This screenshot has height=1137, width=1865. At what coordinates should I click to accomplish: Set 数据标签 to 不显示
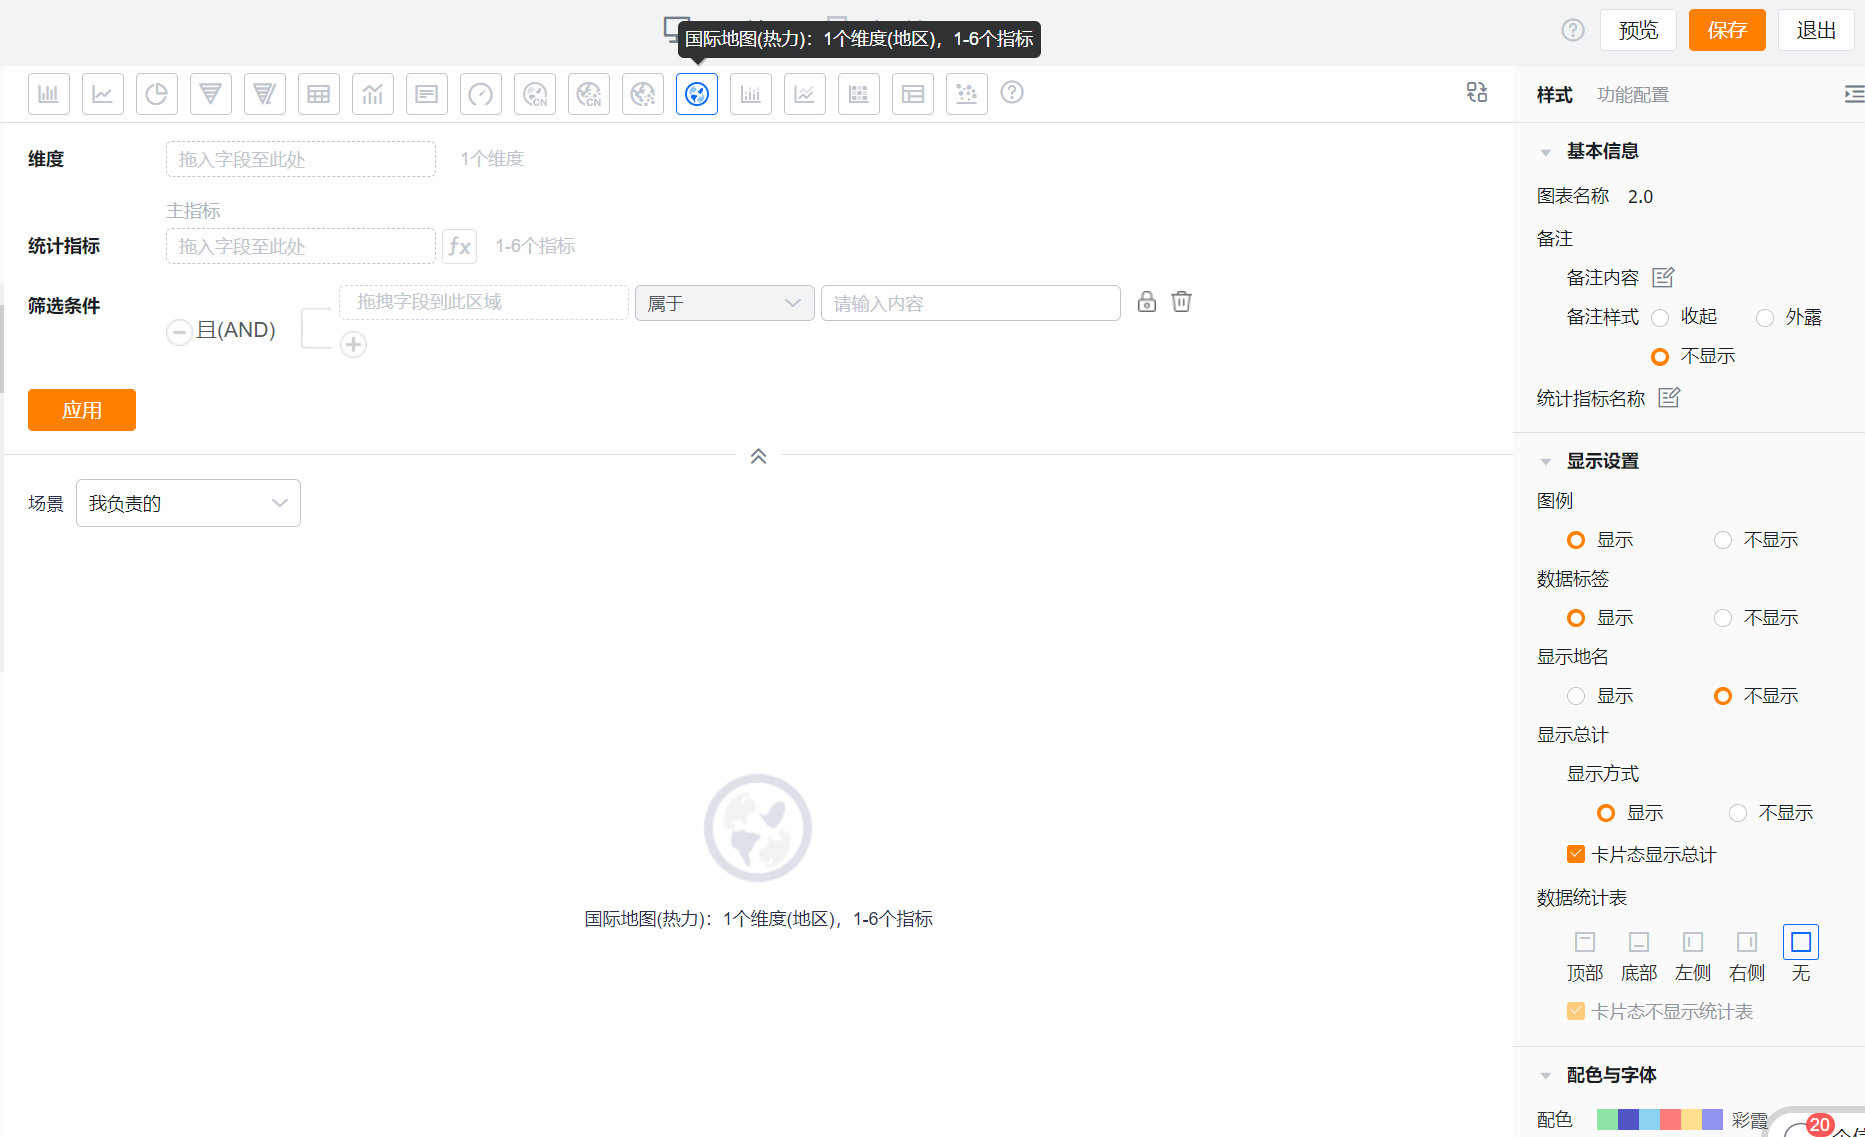click(1723, 618)
